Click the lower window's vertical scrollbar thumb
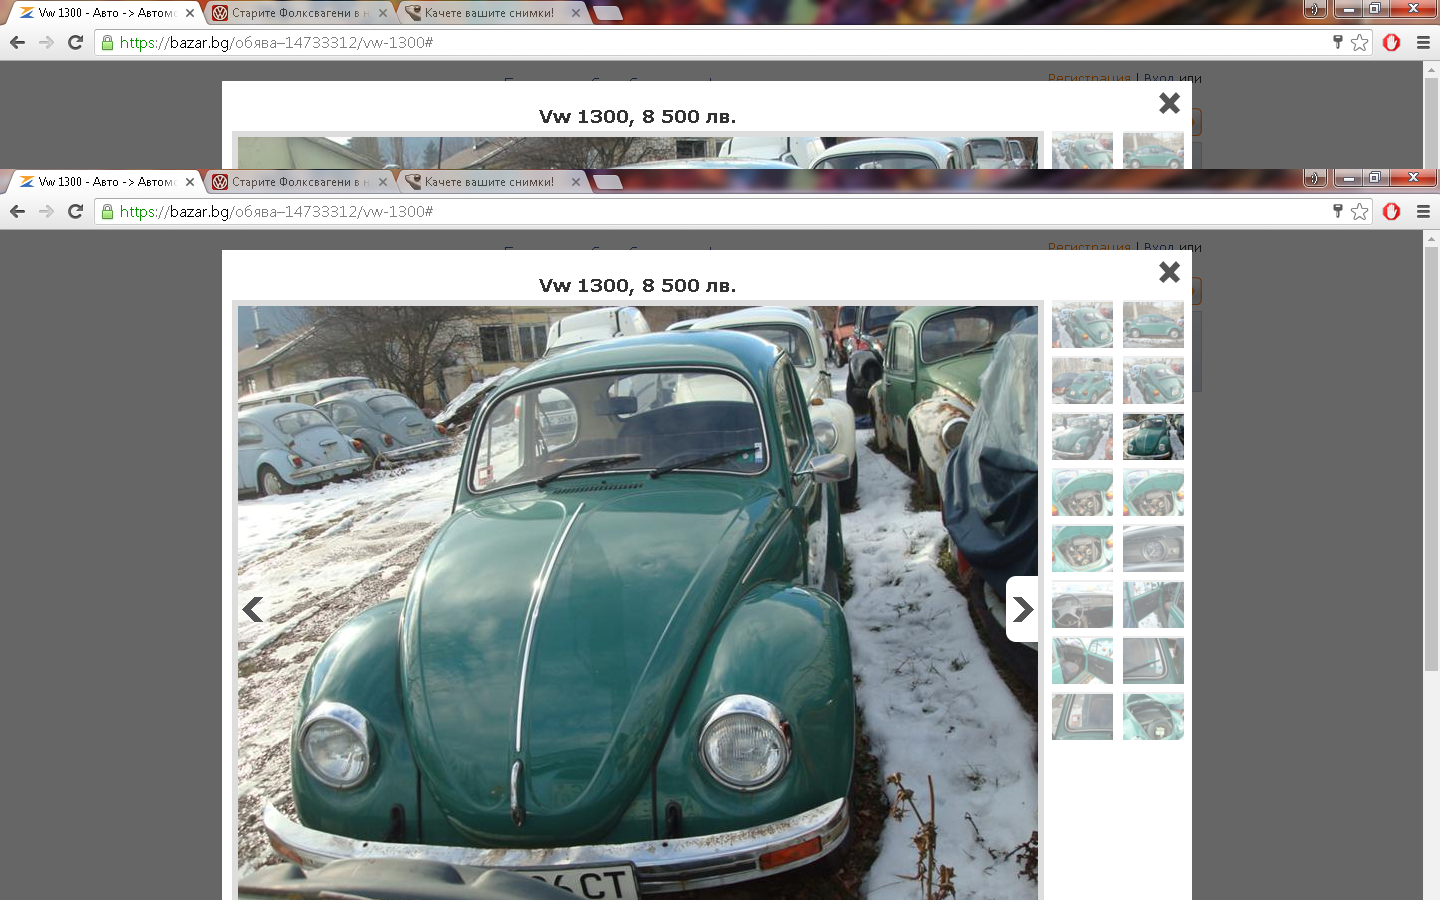Screen dimensions: 1440x900 point(1431,460)
